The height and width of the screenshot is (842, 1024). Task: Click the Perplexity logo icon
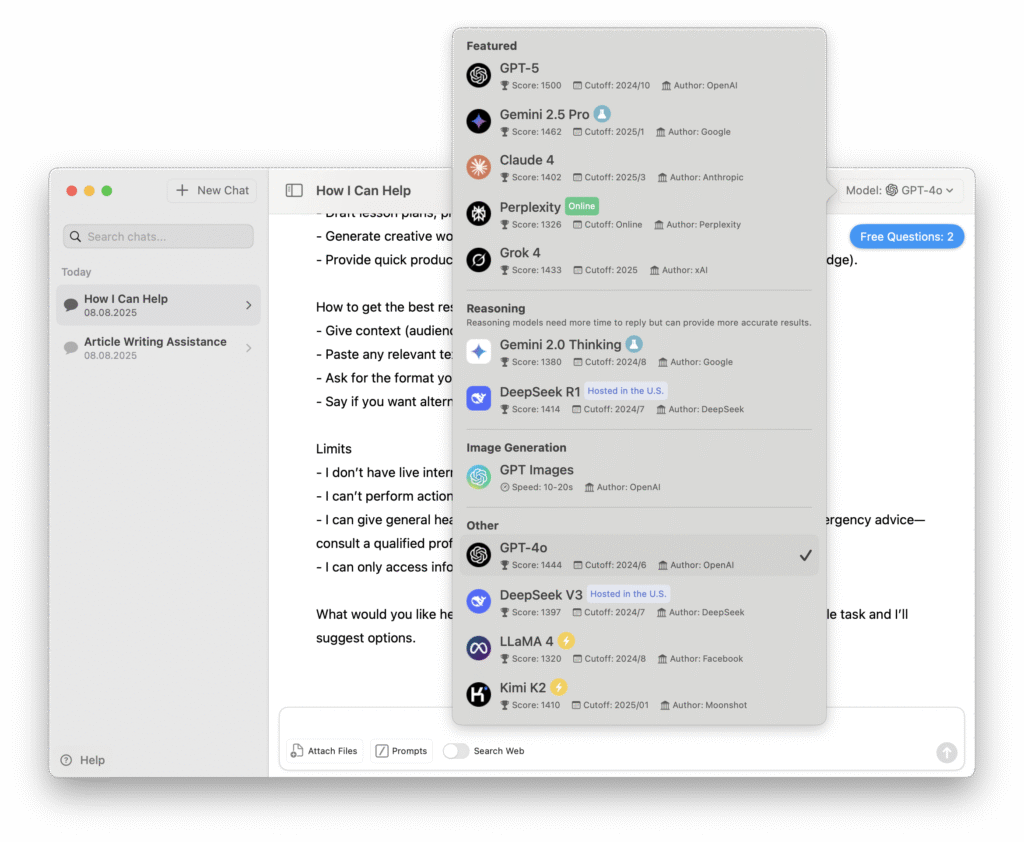pos(478,214)
